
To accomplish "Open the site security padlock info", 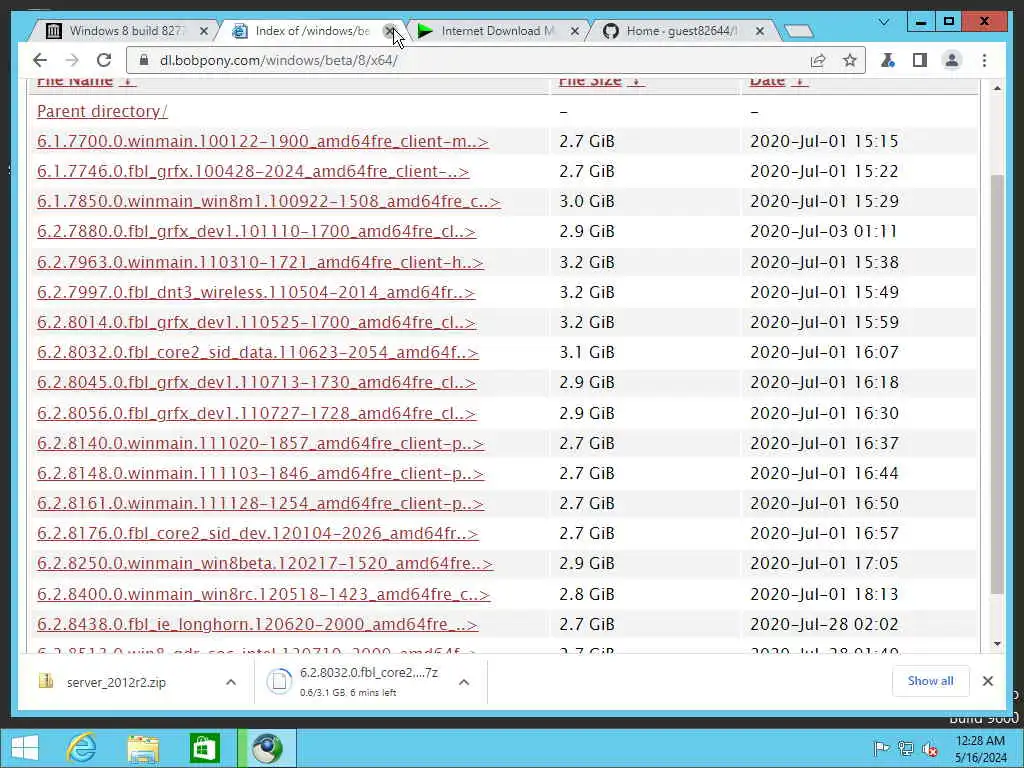I will [x=144, y=60].
